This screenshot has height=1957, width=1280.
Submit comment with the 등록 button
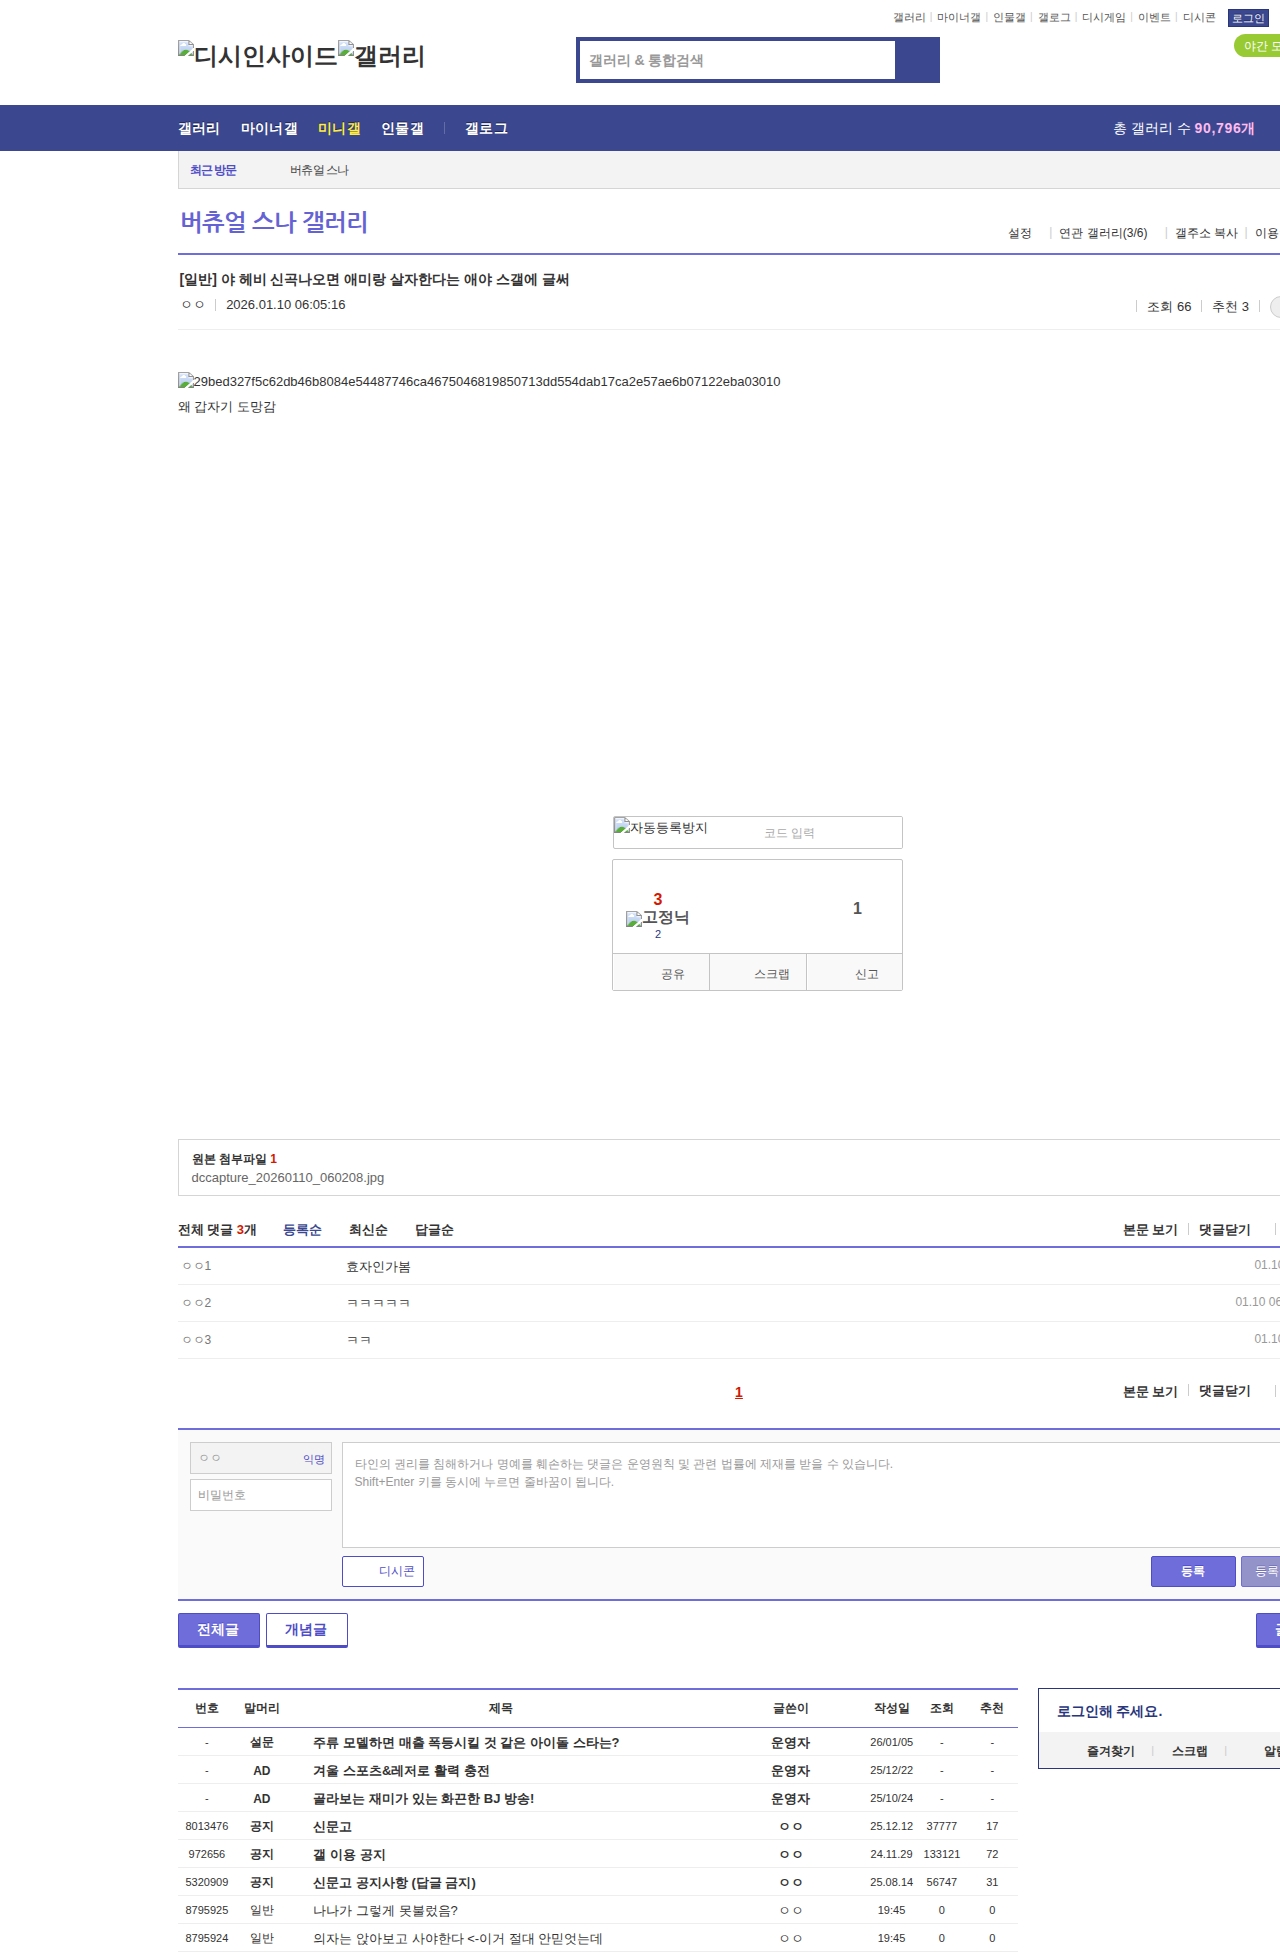(1192, 1571)
